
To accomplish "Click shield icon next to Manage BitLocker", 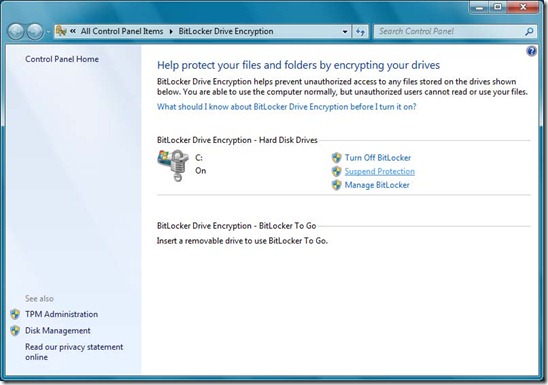I will tap(337, 185).
